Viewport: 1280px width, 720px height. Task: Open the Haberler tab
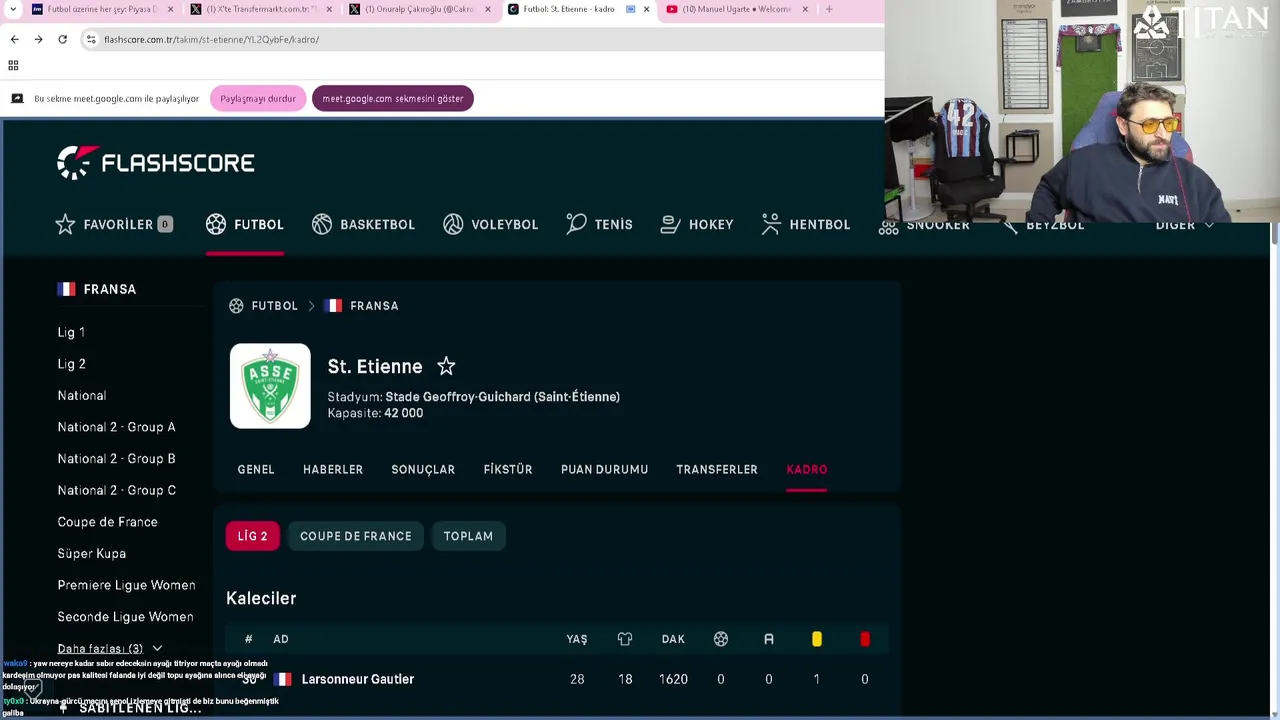pos(333,469)
